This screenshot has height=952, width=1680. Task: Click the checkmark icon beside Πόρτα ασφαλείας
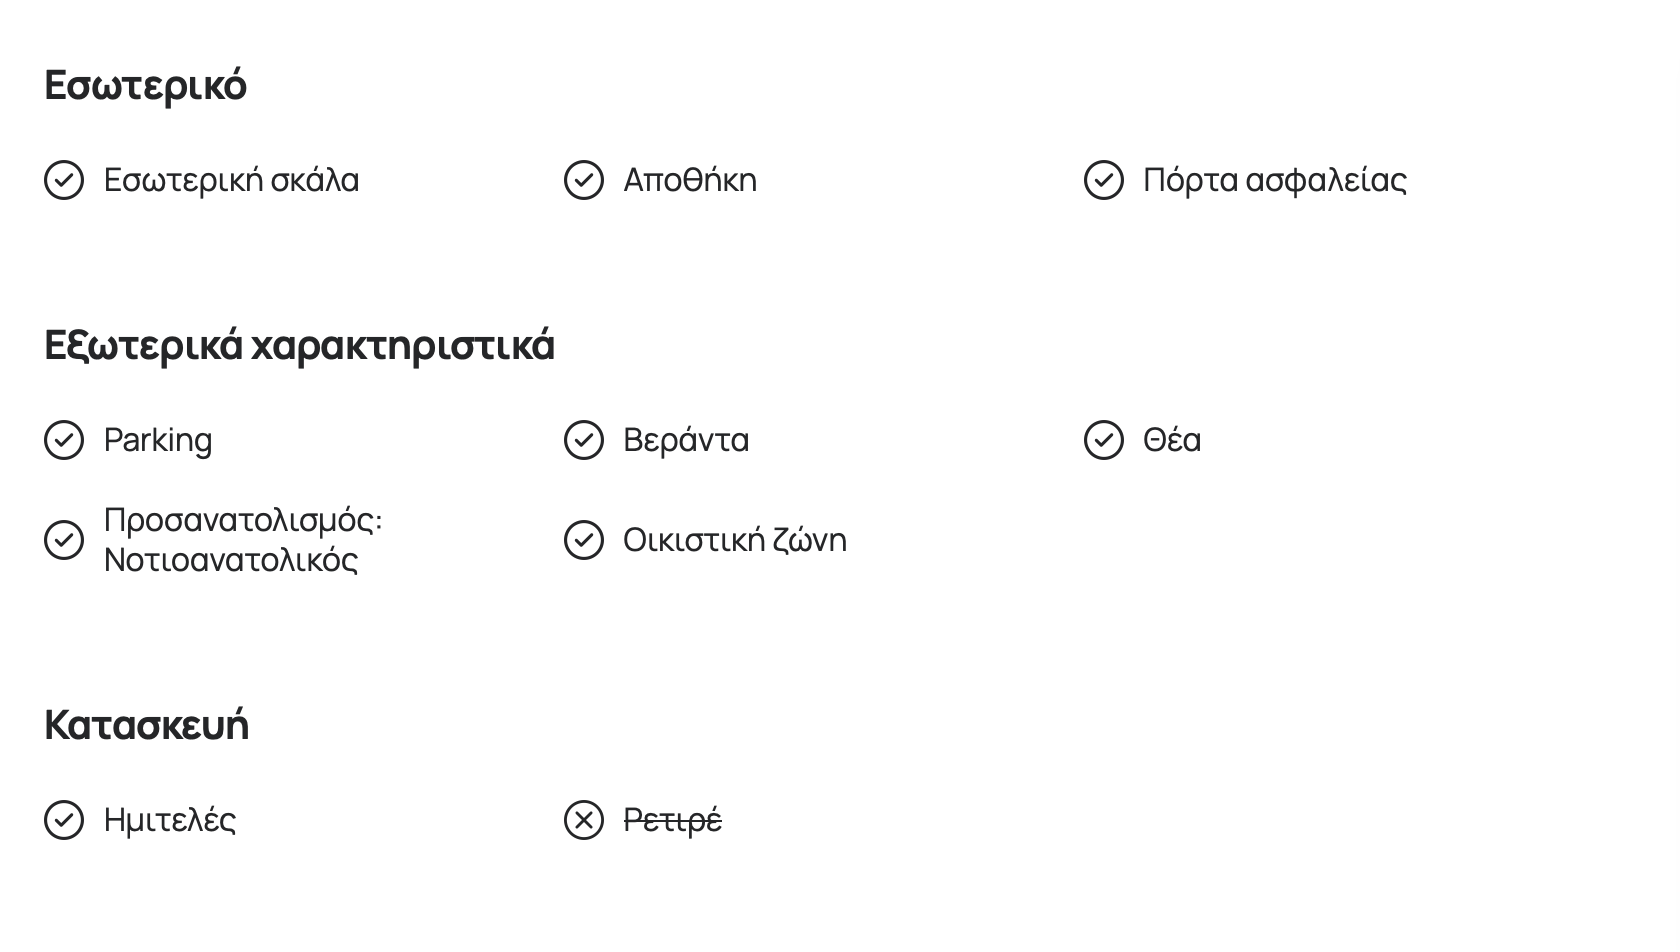coord(1104,180)
